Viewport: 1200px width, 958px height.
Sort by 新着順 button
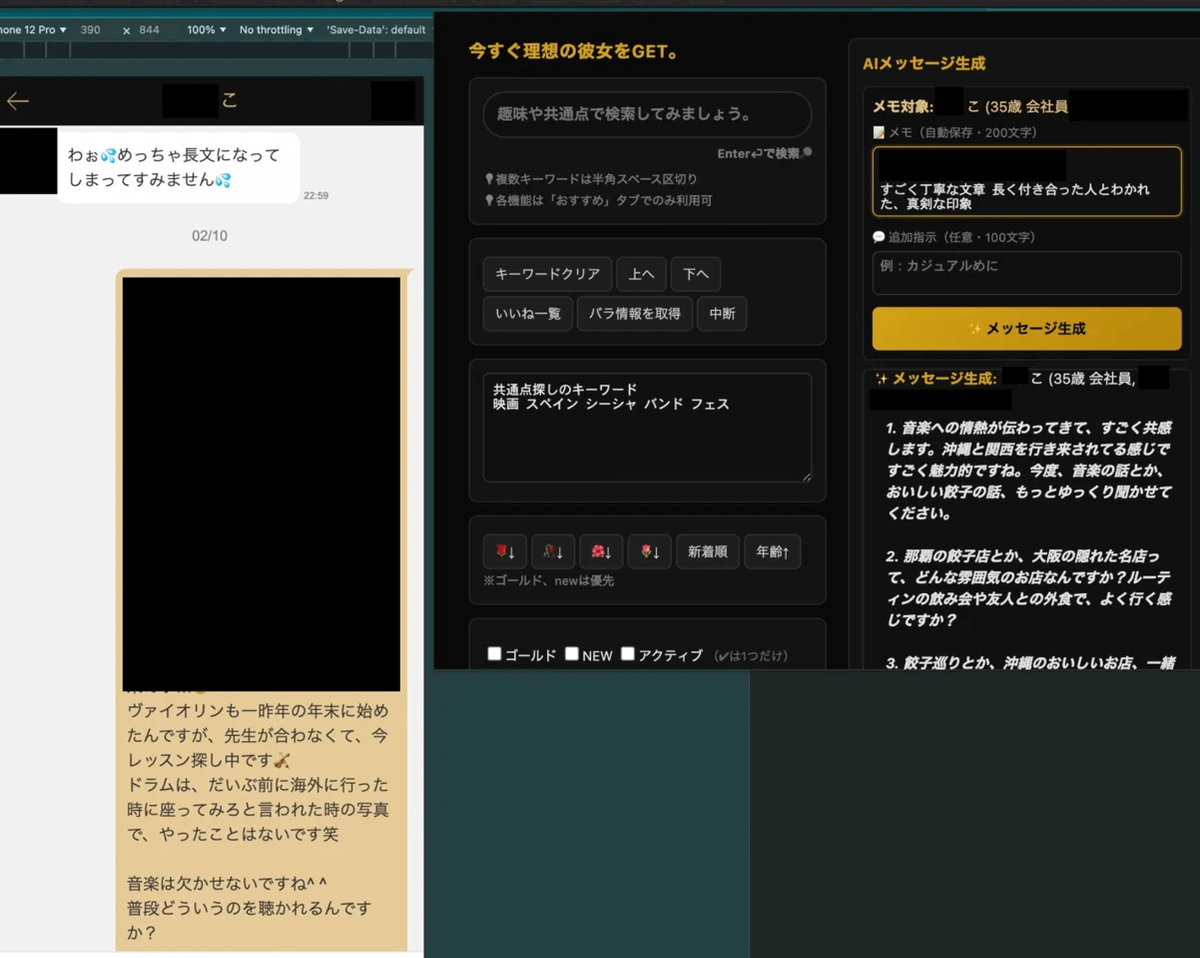point(708,551)
